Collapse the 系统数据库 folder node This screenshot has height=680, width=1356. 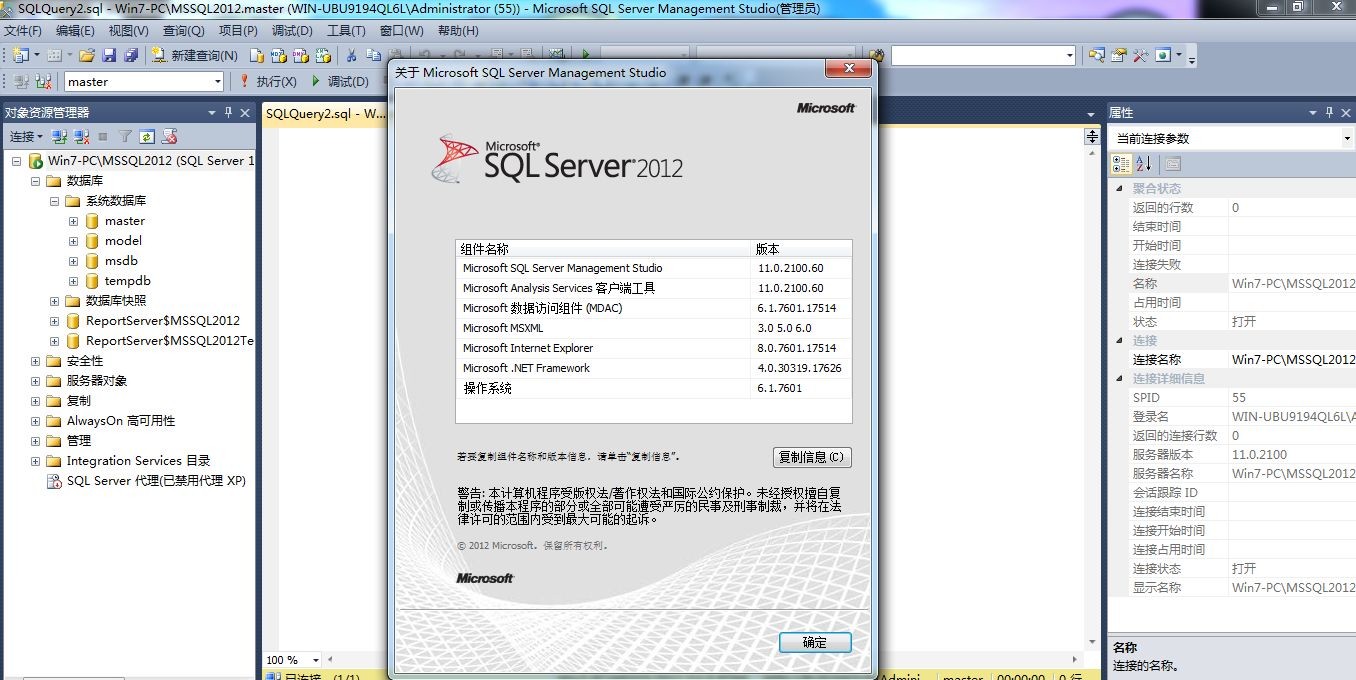[55, 201]
